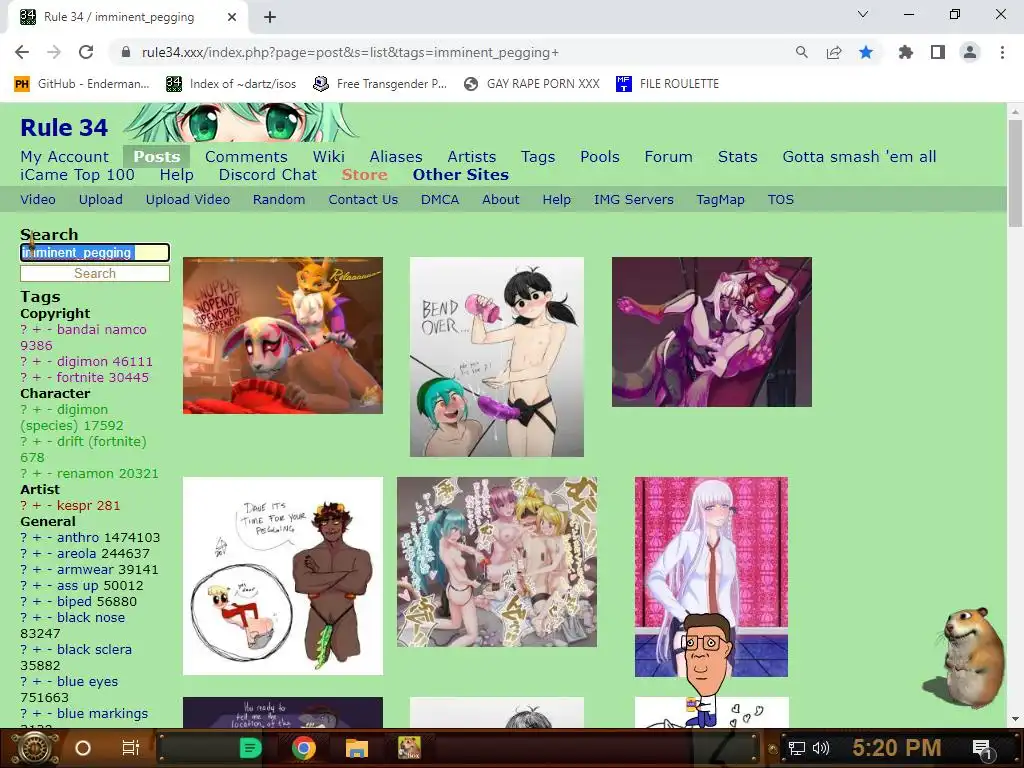Open the Cortana circle on taskbar
The width and height of the screenshot is (1024, 768).
tap(83, 748)
